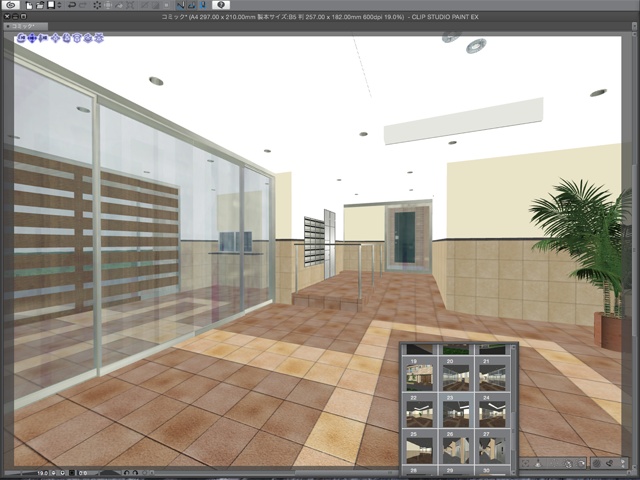The image size is (640, 480).
Task: Click the fill bucket toolbar icon
Action: pos(119,5)
